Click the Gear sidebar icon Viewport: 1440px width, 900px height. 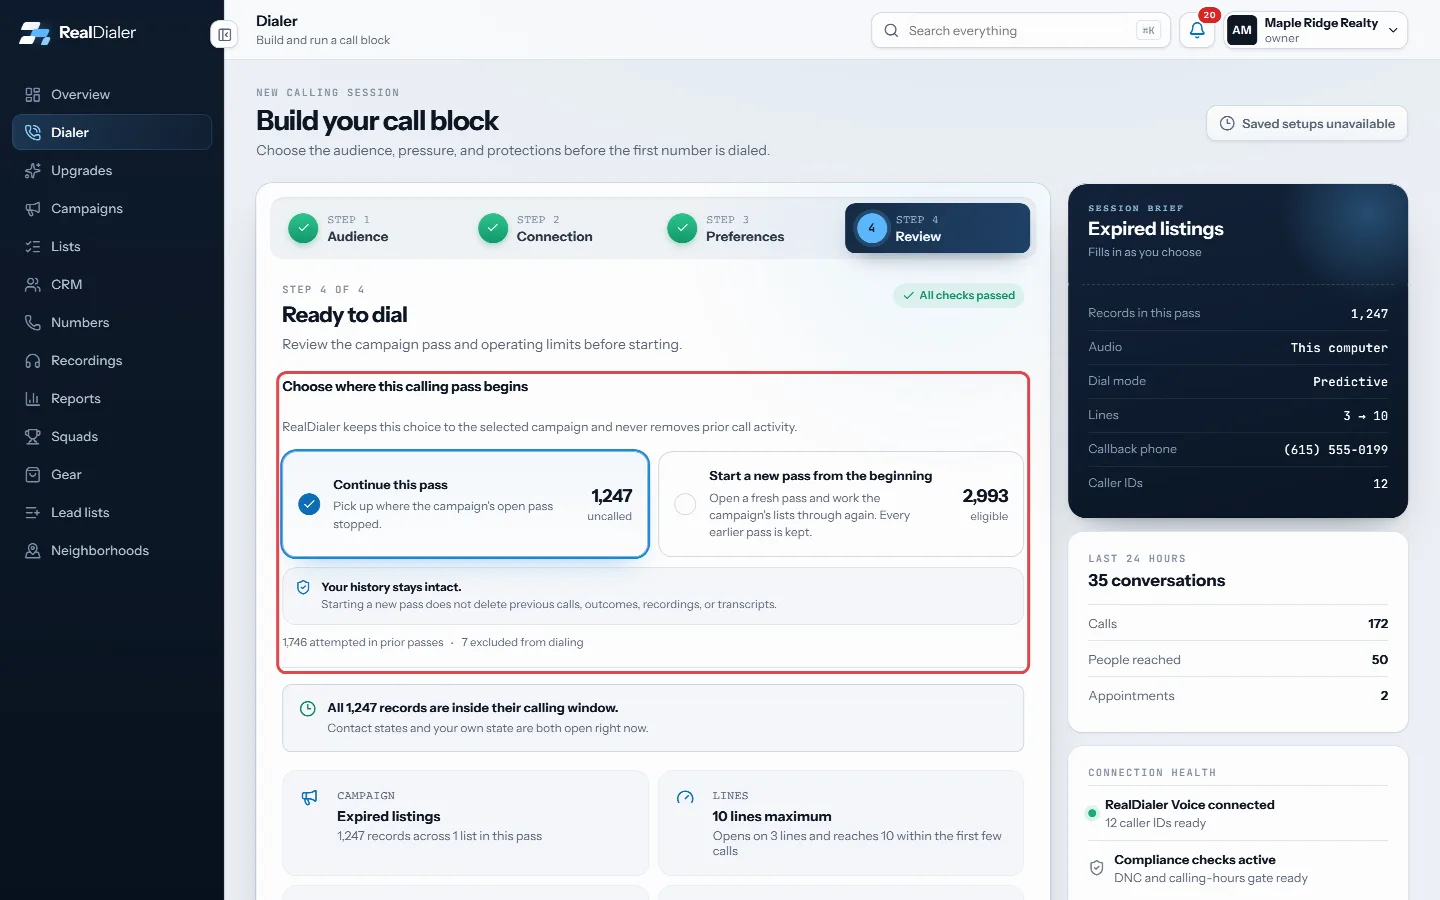point(33,475)
